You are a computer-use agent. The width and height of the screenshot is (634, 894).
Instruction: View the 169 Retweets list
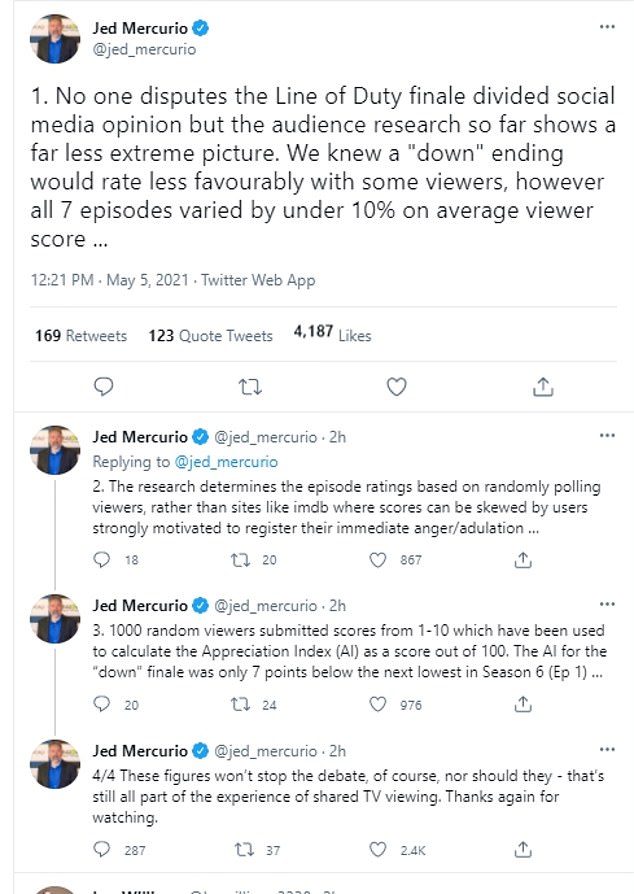click(81, 336)
